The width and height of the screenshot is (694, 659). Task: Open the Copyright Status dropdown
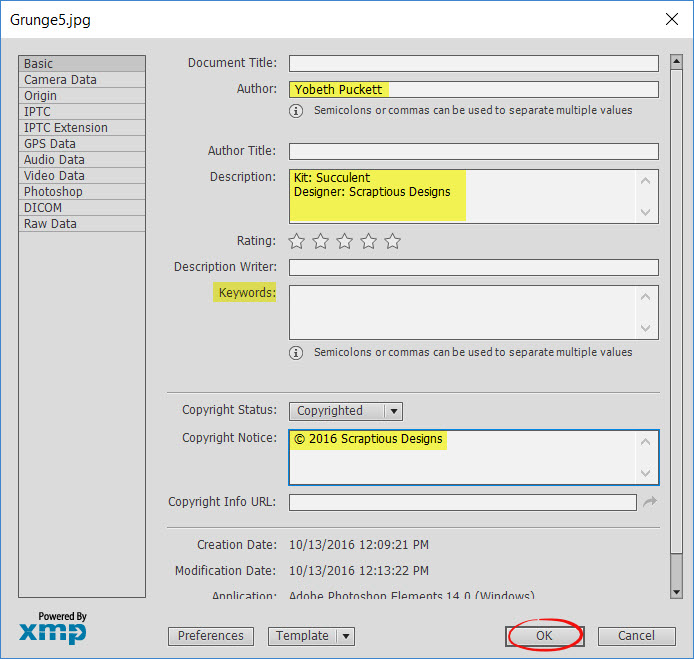(x=345, y=411)
